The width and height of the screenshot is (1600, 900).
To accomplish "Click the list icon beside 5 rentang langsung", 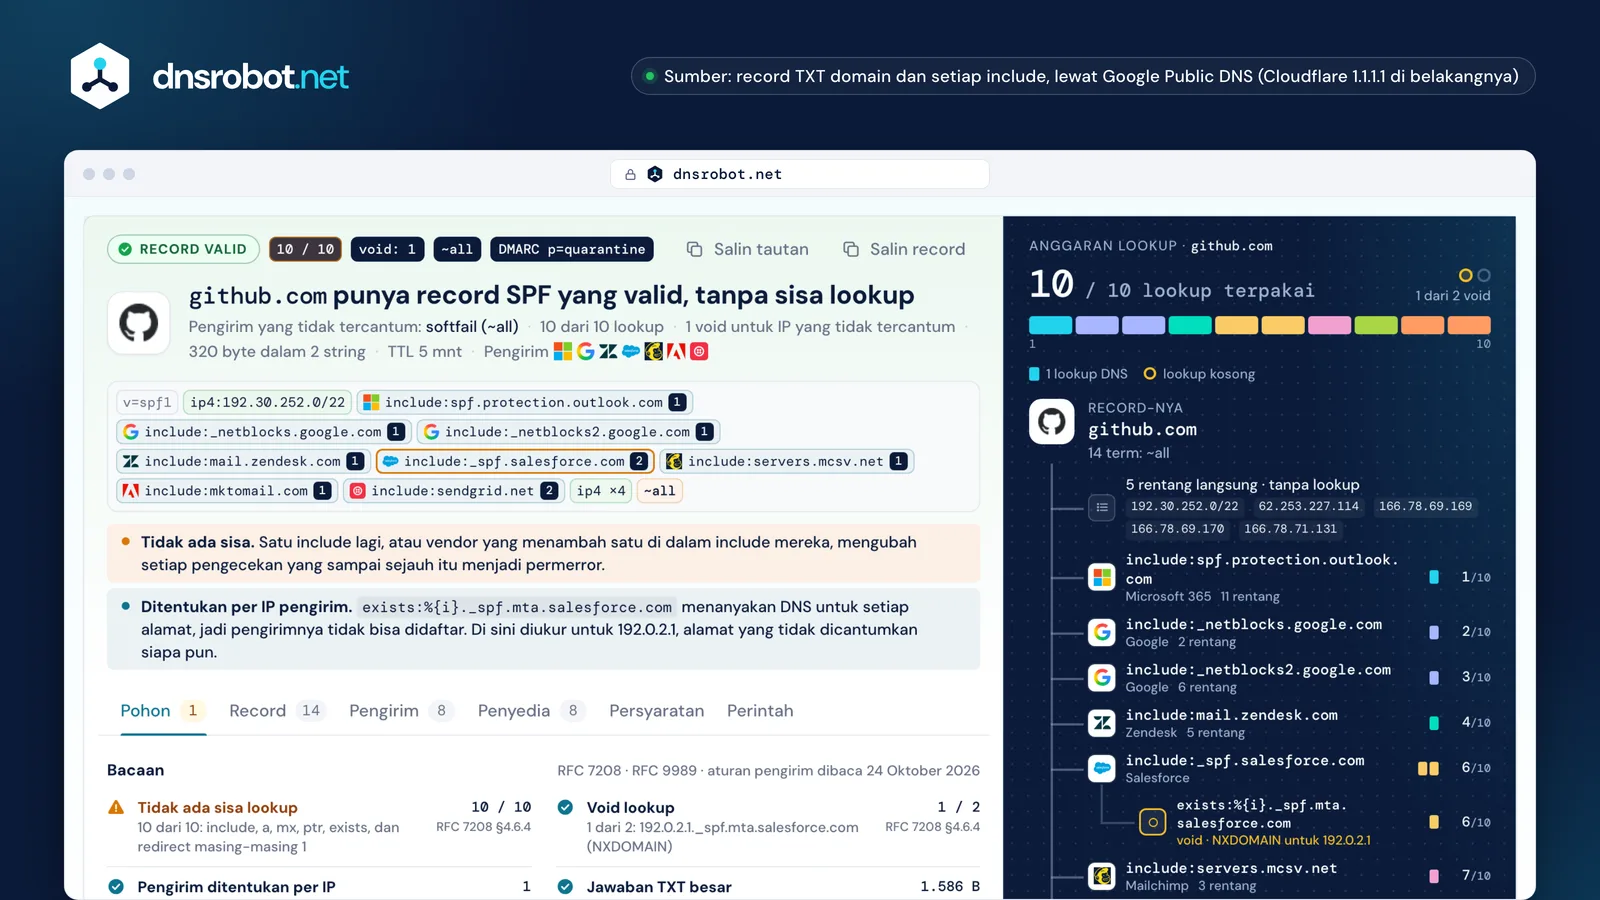I will click(x=1102, y=507).
